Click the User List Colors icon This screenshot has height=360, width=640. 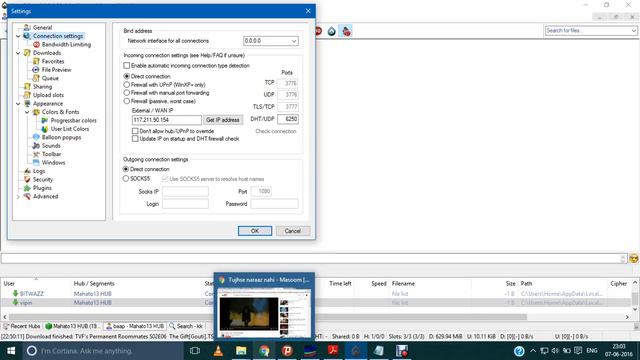44,129
